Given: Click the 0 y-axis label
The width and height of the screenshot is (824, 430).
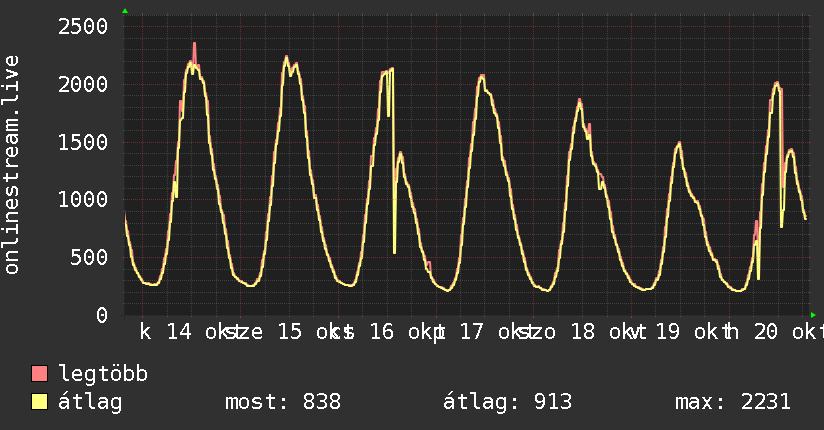Looking at the screenshot, I should [101, 315].
